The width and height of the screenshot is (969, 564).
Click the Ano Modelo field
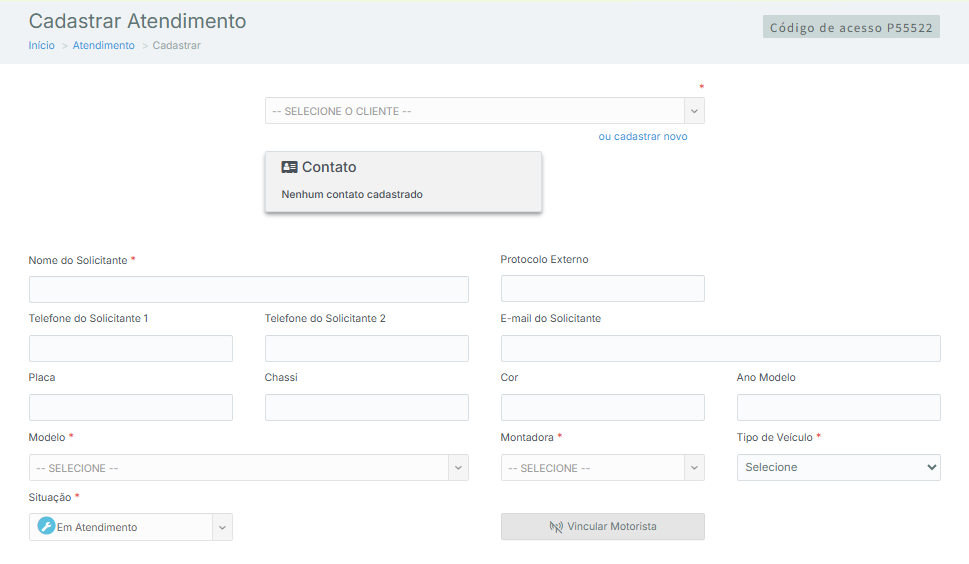838,408
